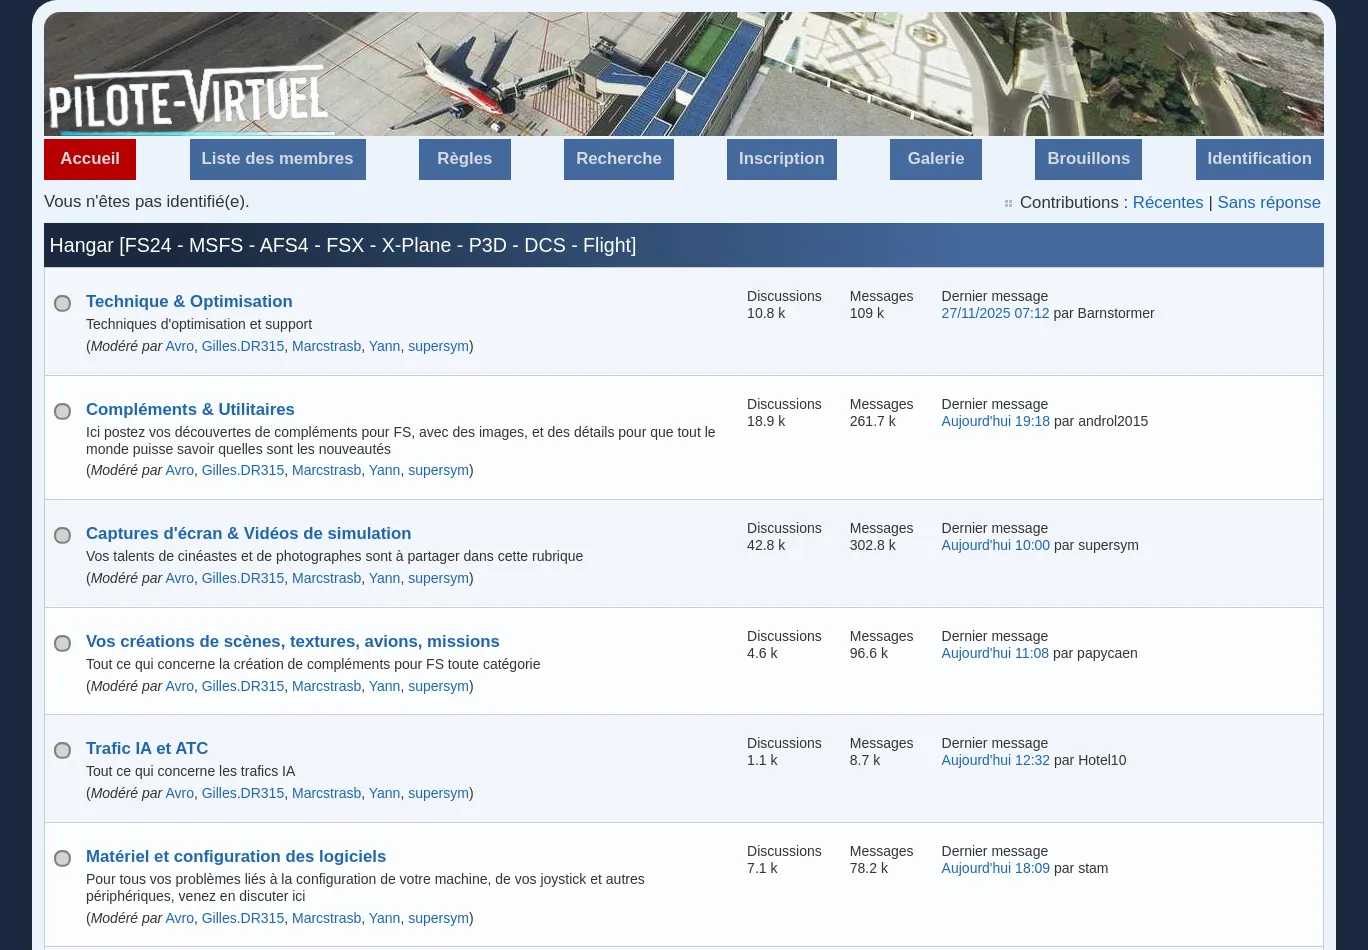Click the Pilote-Virtuel logo banner
This screenshot has width=1368, height=950.
pos(188,98)
